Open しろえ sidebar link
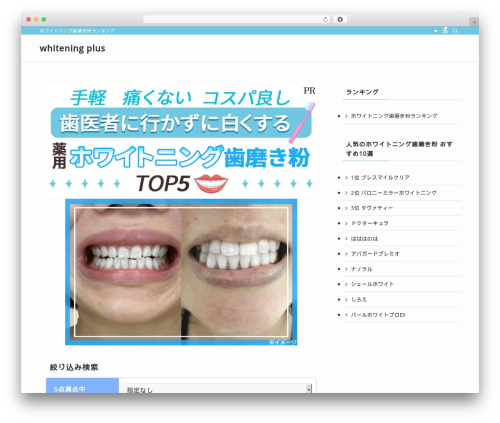The width and height of the screenshot is (500, 423). click(359, 299)
